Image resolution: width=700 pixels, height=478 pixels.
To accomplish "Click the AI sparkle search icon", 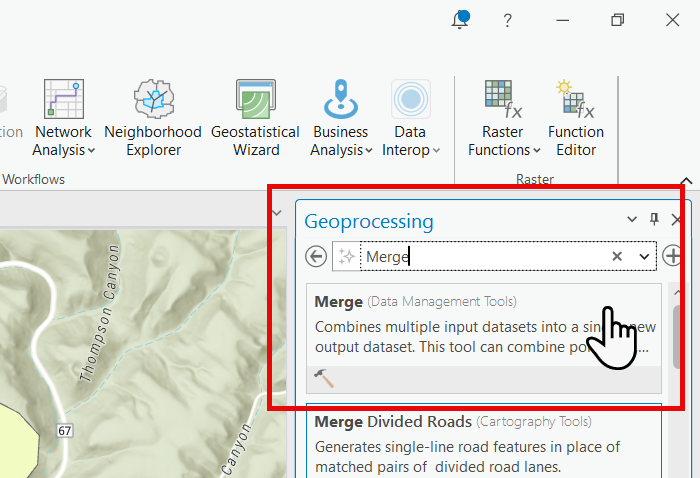I will click(346, 257).
